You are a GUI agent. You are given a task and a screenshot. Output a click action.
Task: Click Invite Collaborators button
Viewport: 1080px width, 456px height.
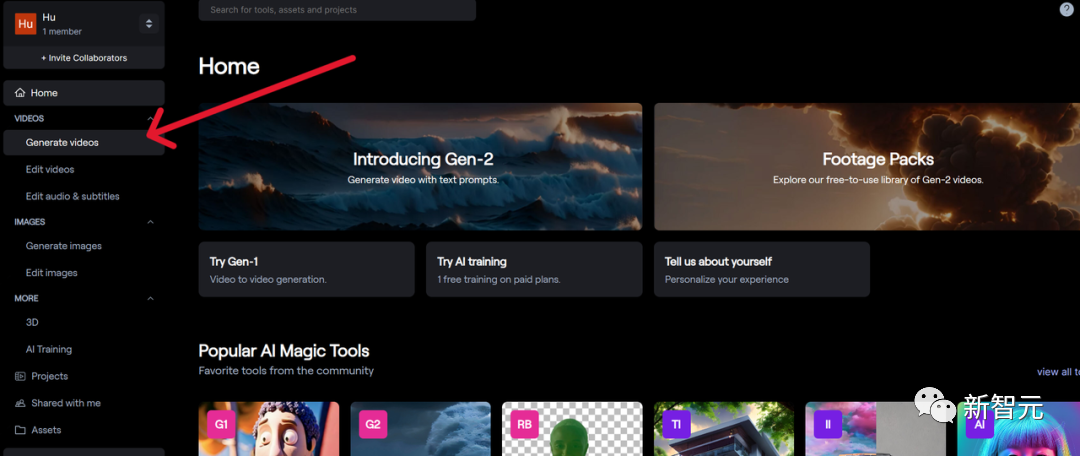click(x=84, y=58)
